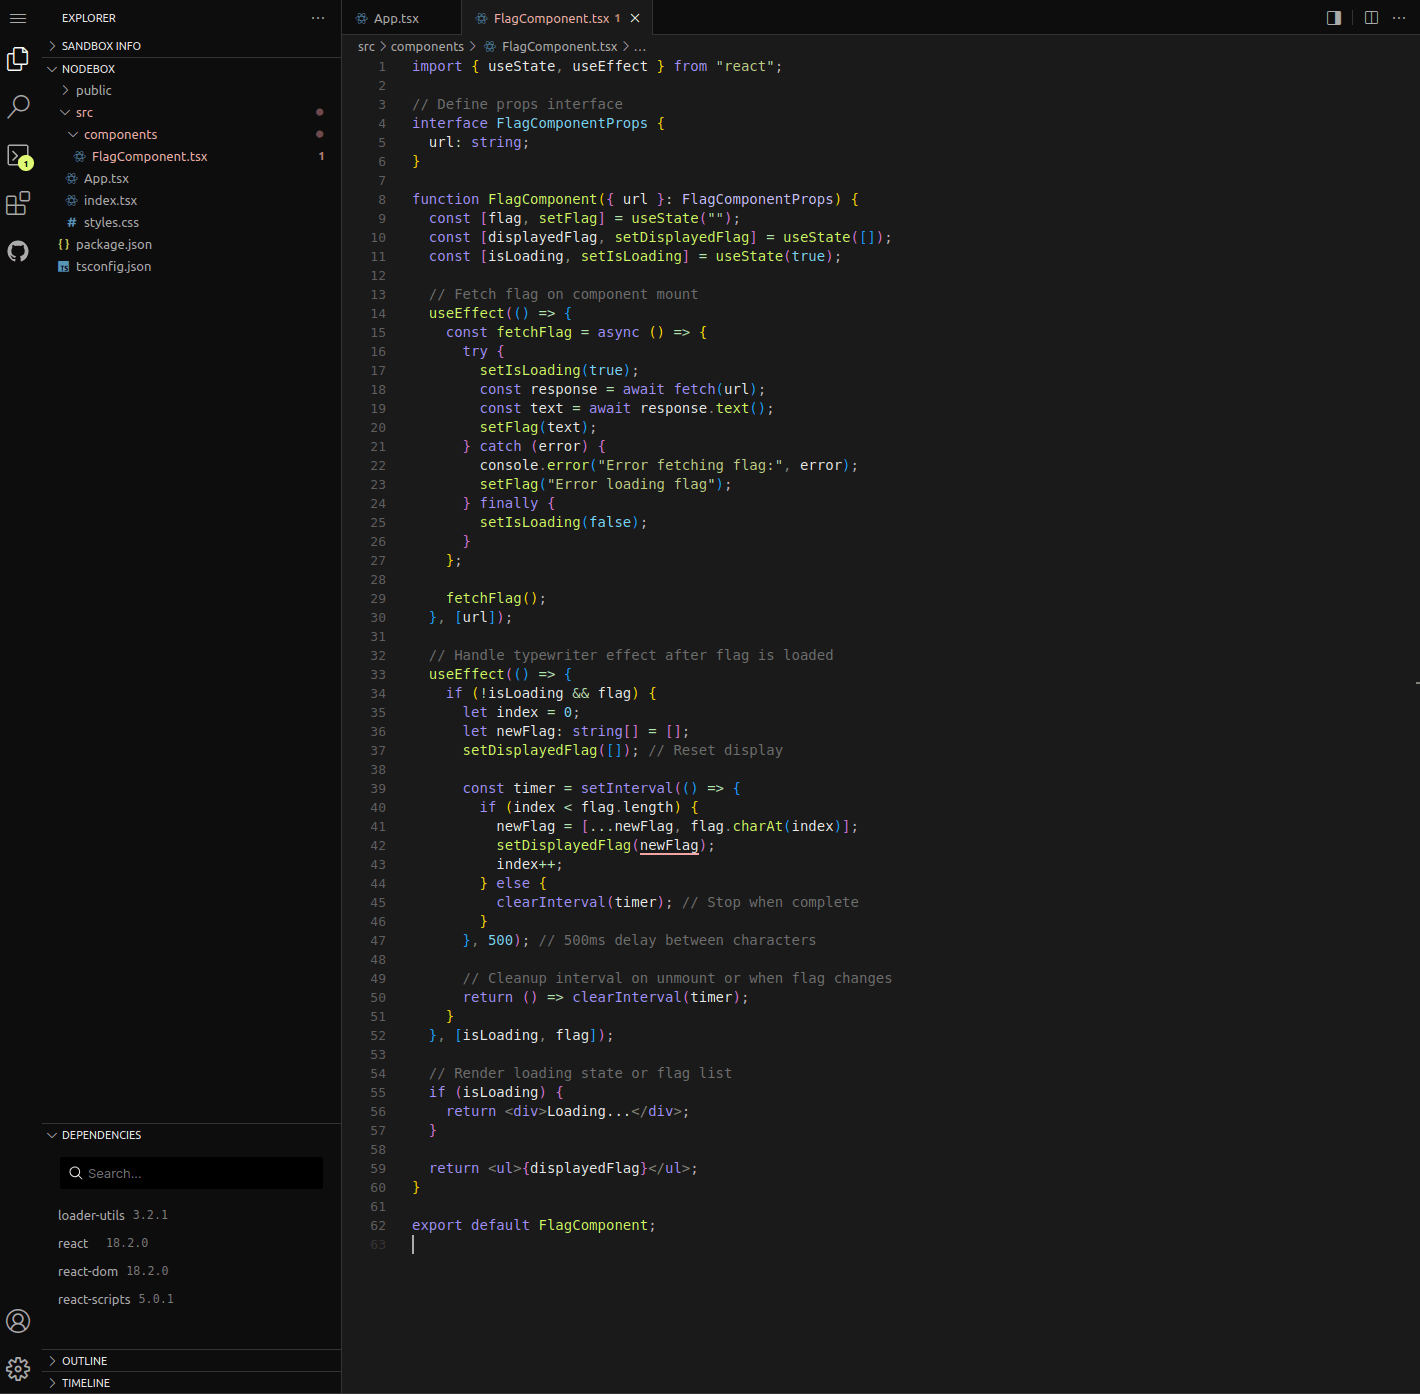Image resolution: width=1420 pixels, height=1394 pixels.
Task: Open the Extensions view icon
Action: (18, 203)
